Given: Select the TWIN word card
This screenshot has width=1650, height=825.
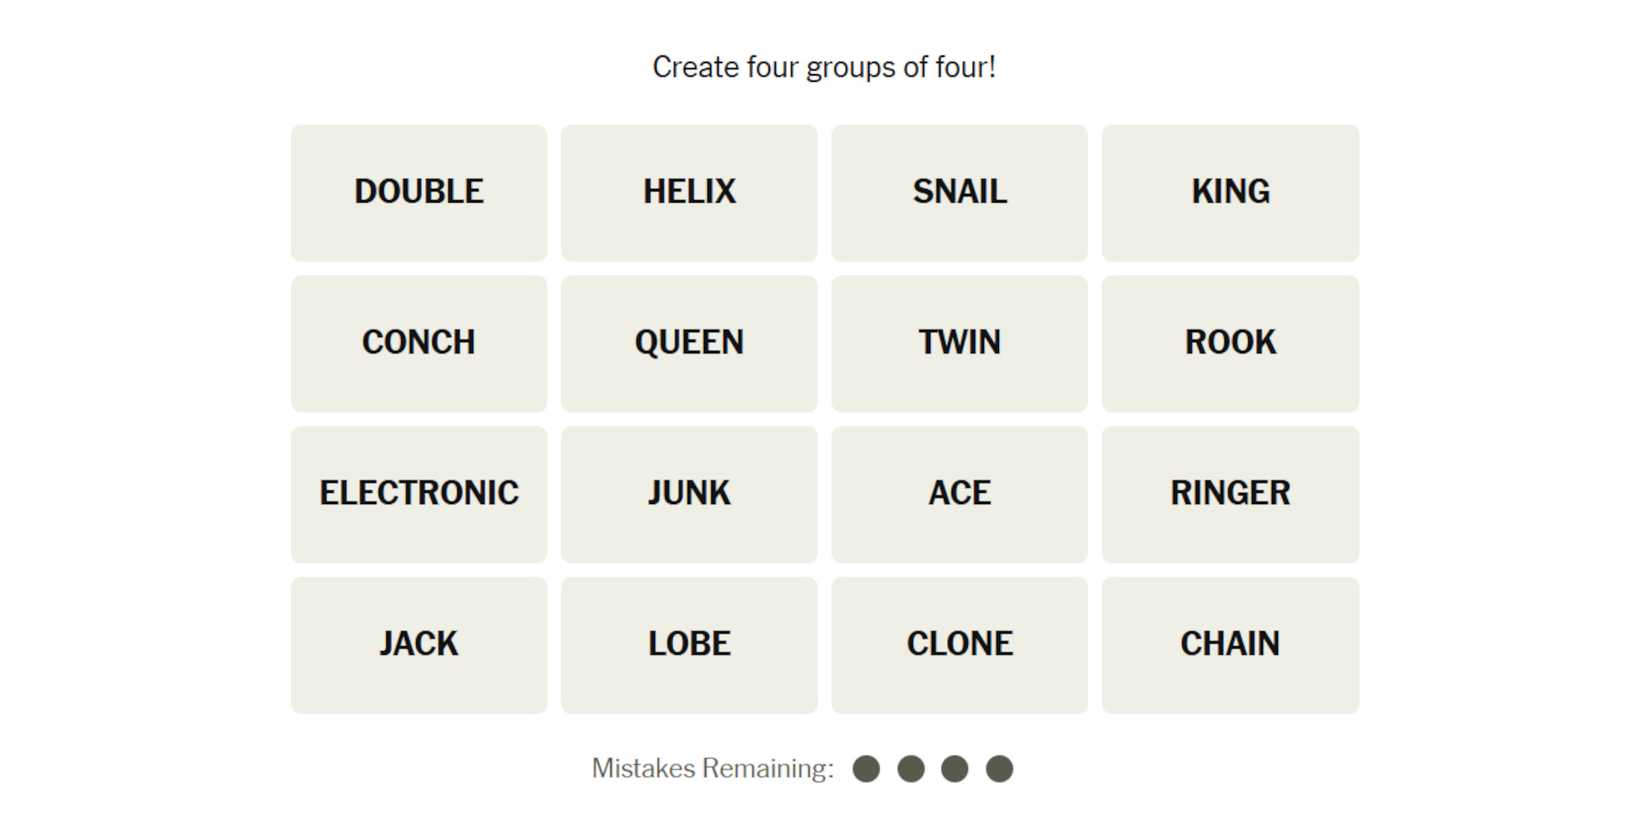Looking at the screenshot, I should tap(959, 343).
